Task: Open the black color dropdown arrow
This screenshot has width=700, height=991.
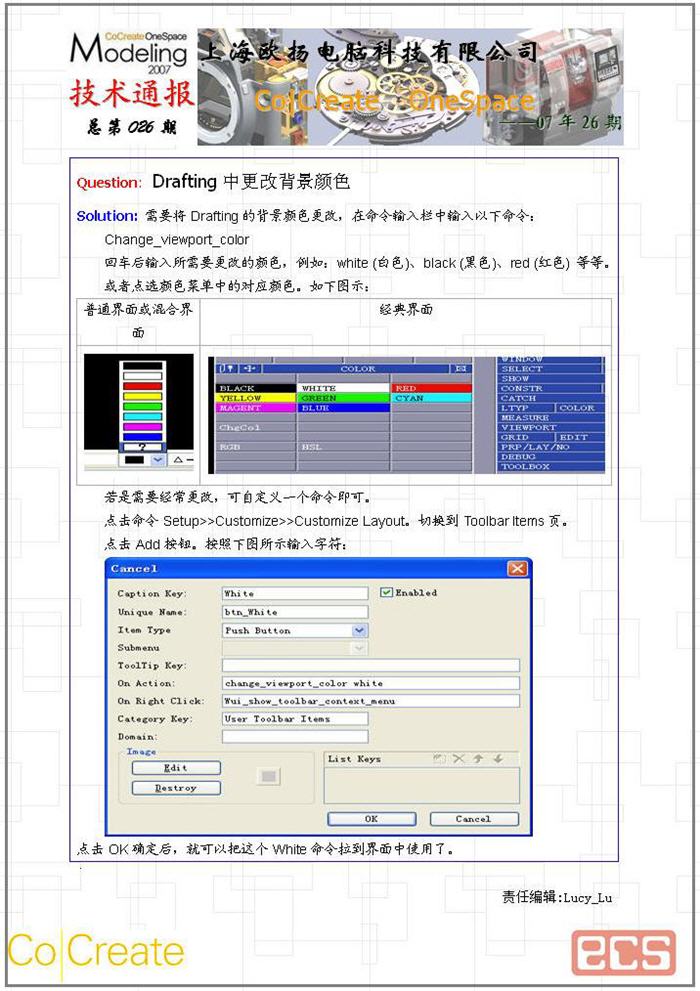Action: pyautogui.click(x=157, y=459)
